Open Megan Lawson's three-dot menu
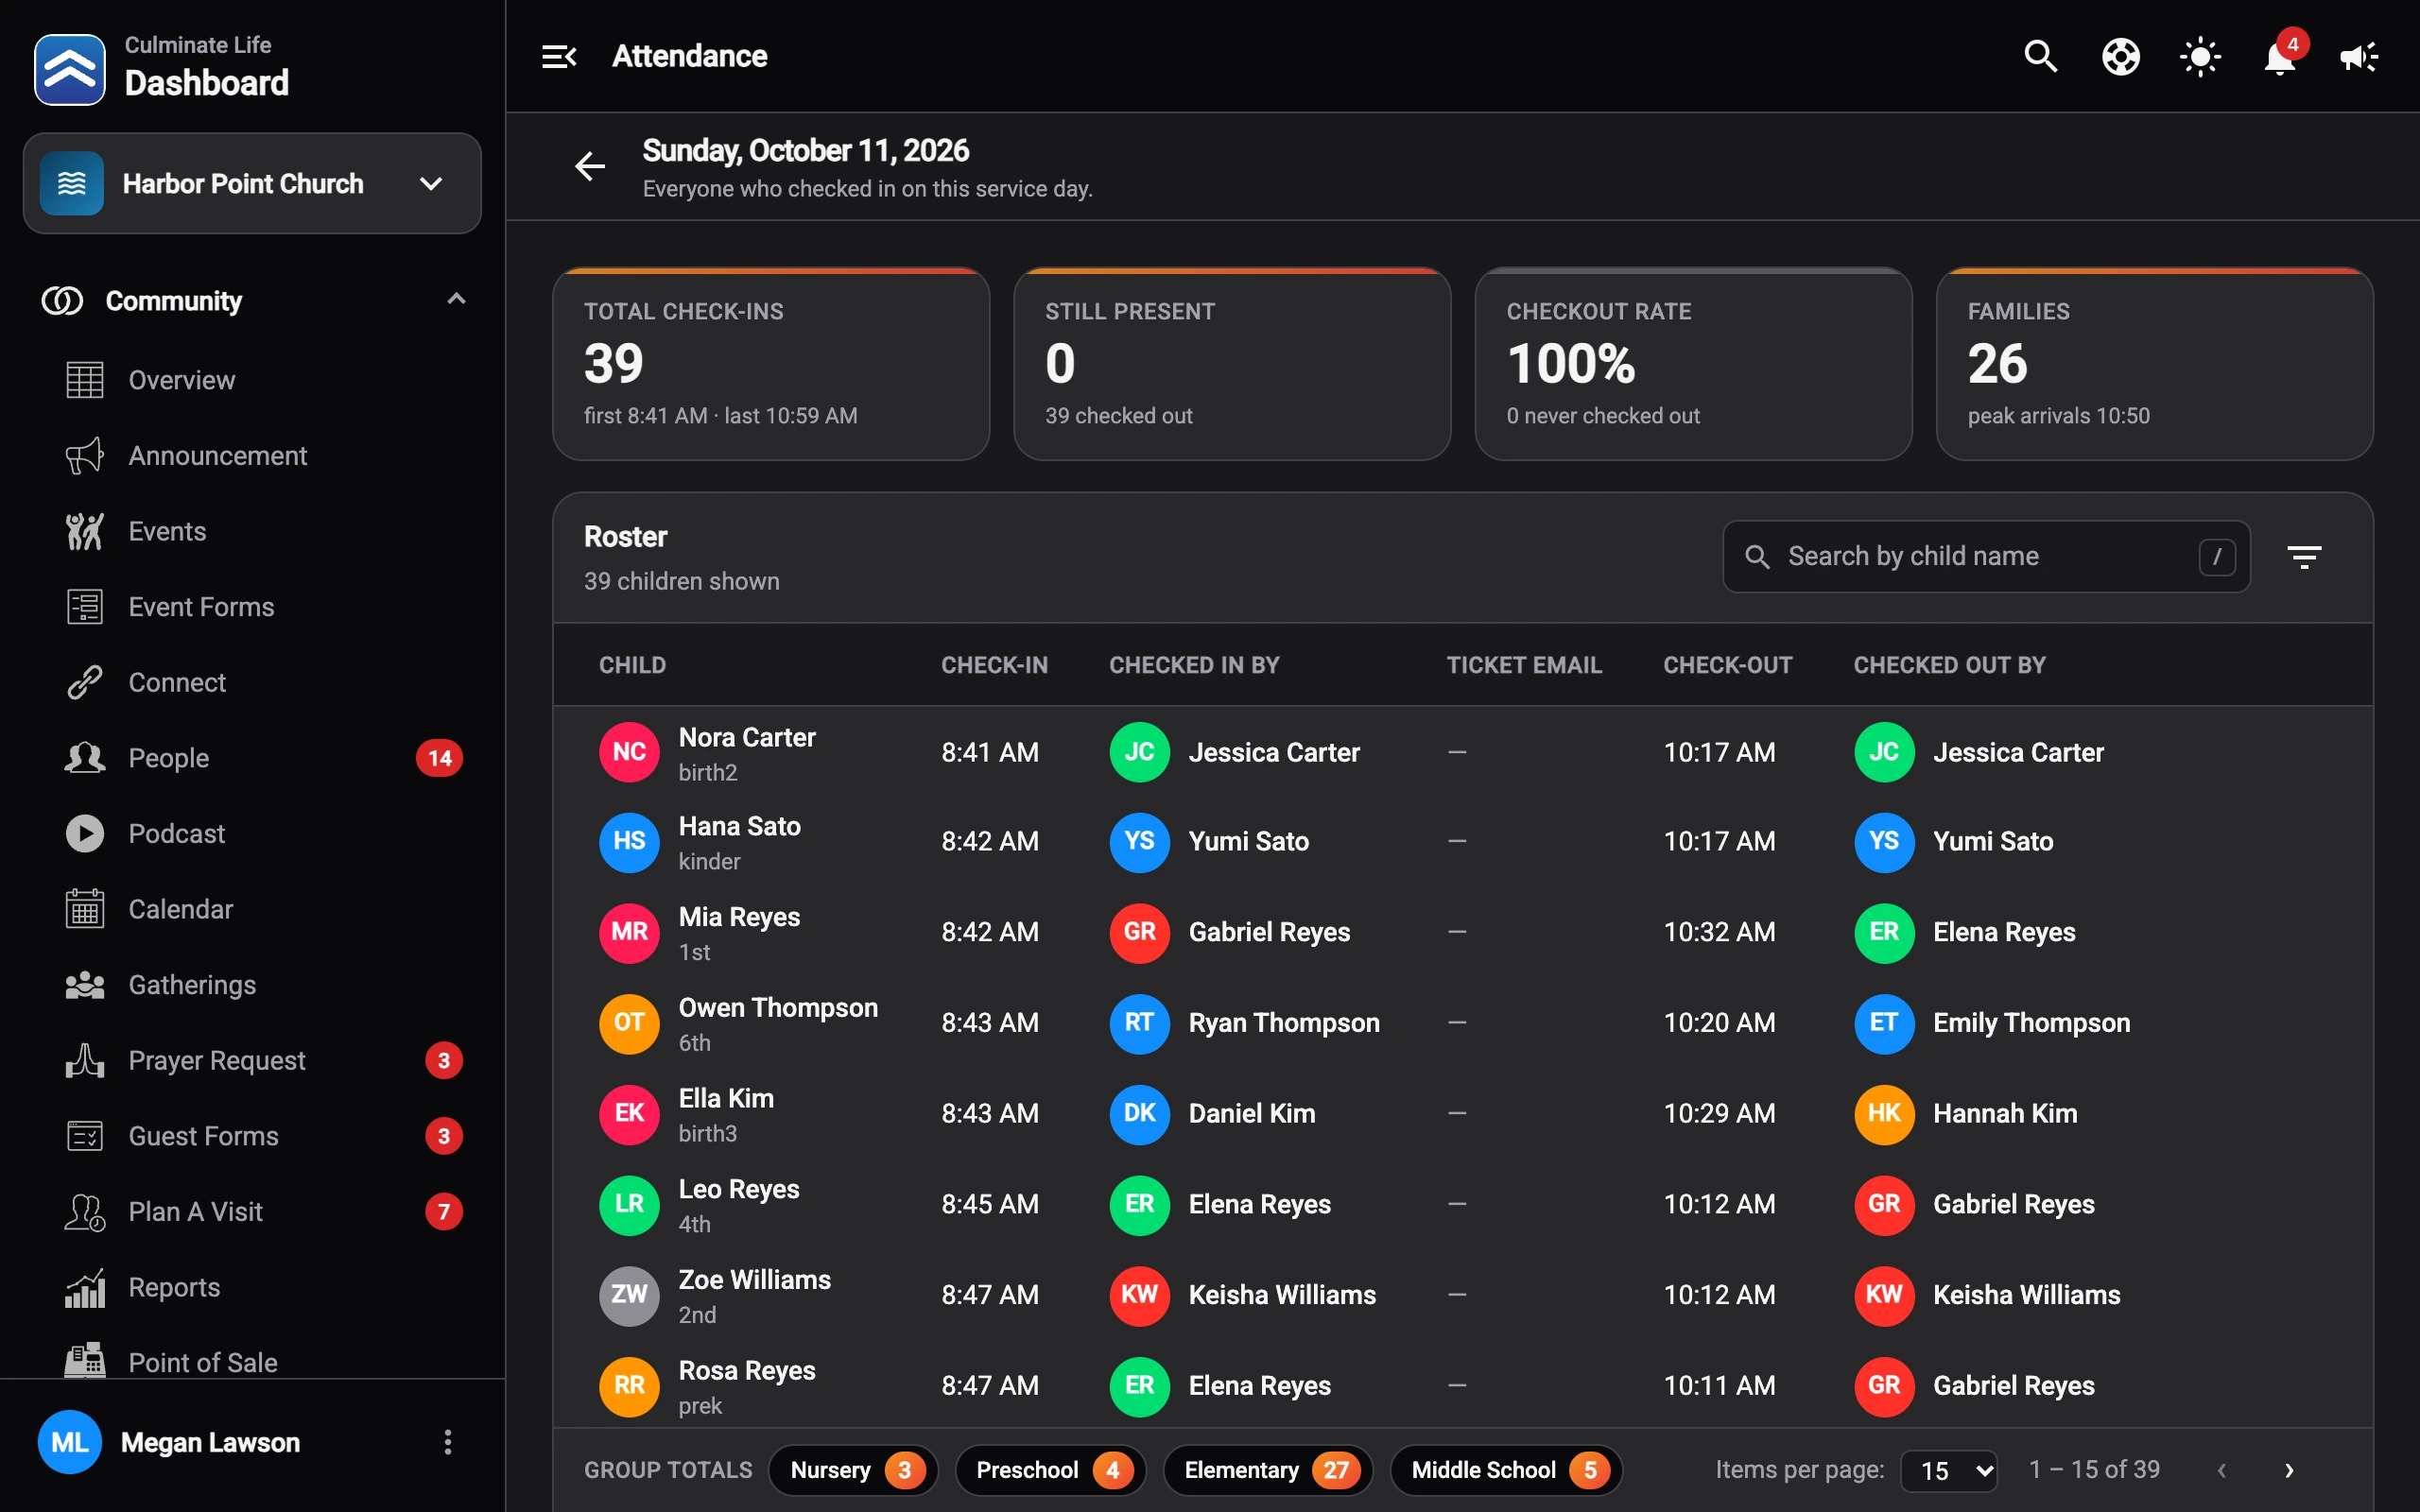 (448, 1442)
